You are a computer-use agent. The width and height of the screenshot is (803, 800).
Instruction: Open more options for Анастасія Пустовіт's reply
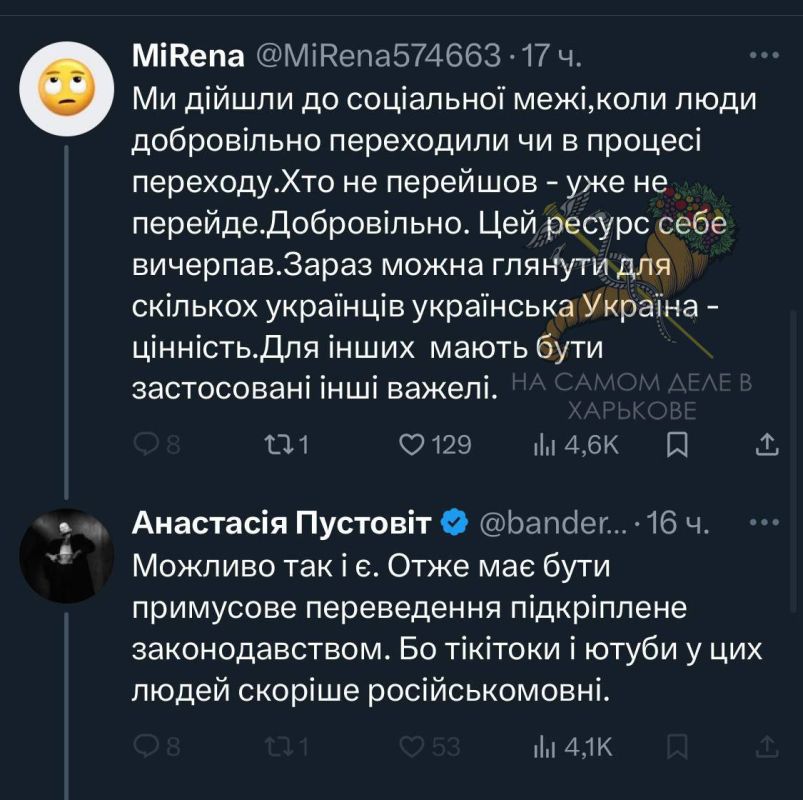763,521
